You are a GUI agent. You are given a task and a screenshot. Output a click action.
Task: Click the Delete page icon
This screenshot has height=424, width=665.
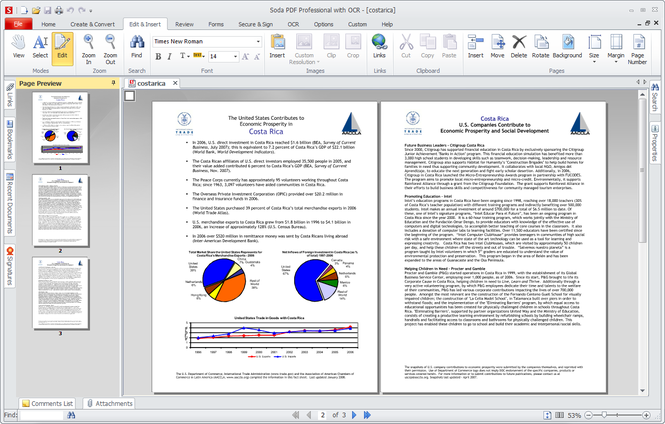coord(519,46)
